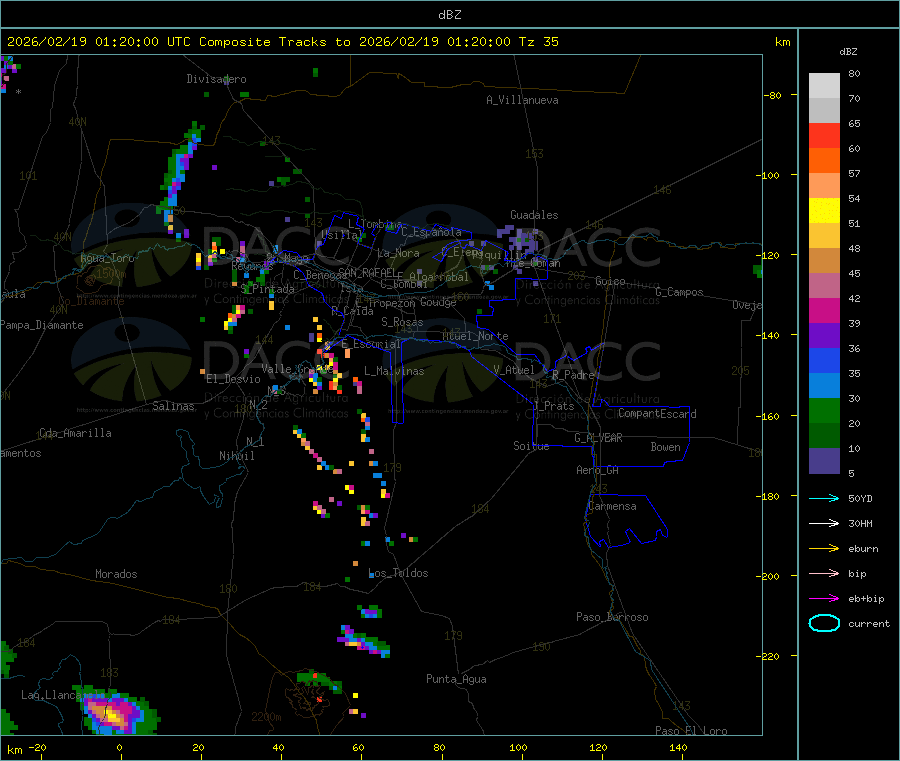The height and width of the screenshot is (761, 900).
Task: Click the Pampa_Diamante label
Action: click(42, 325)
